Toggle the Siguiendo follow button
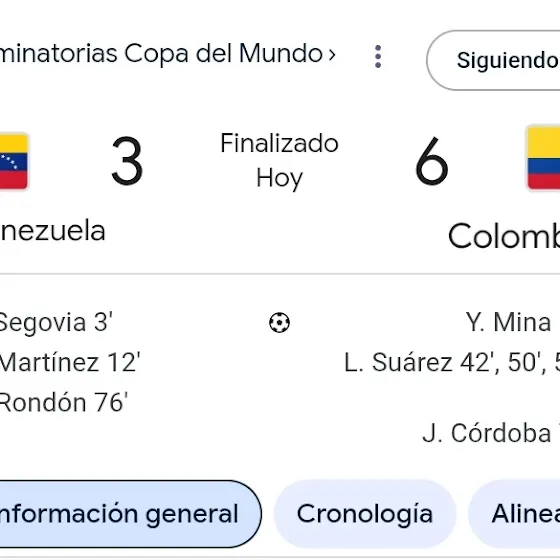The width and height of the screenshot is (560, 560). point(493,60)
